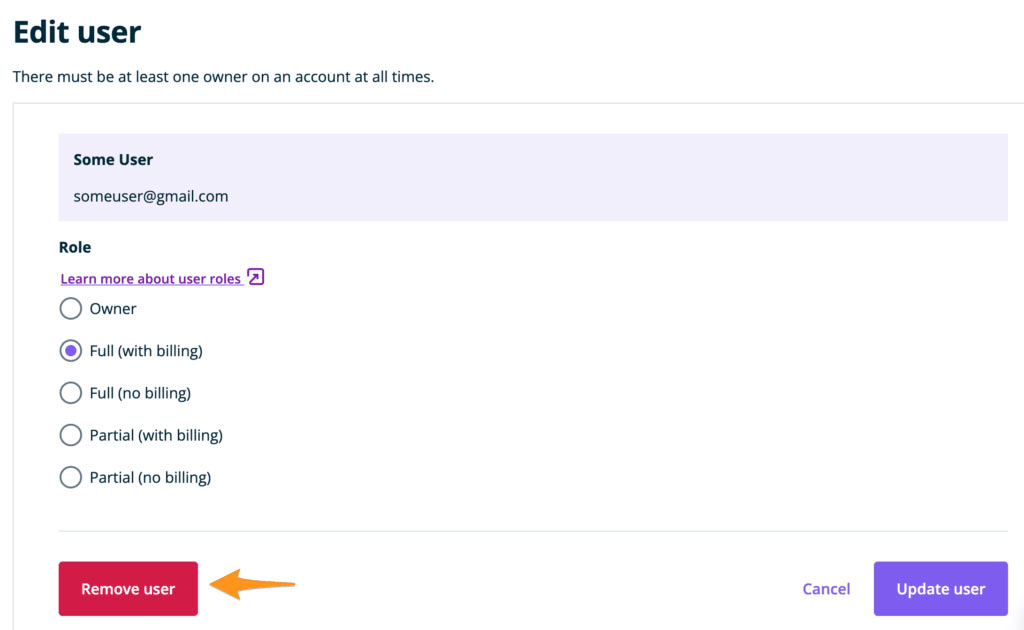Select the Owner radio button
The image size is (1024, 630).
[x=71, y=308]
